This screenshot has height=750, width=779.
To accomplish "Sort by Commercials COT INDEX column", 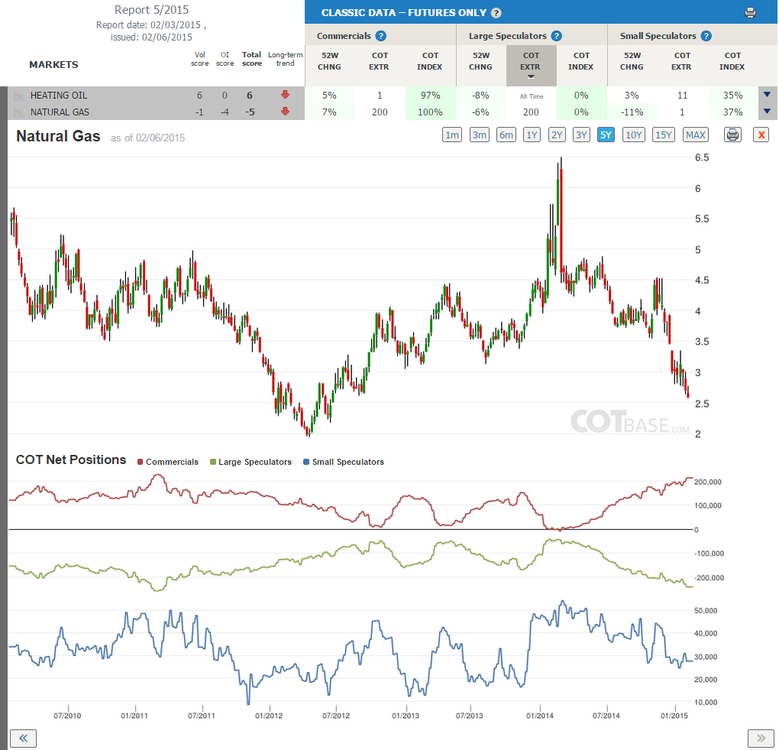I will [430, 61].
